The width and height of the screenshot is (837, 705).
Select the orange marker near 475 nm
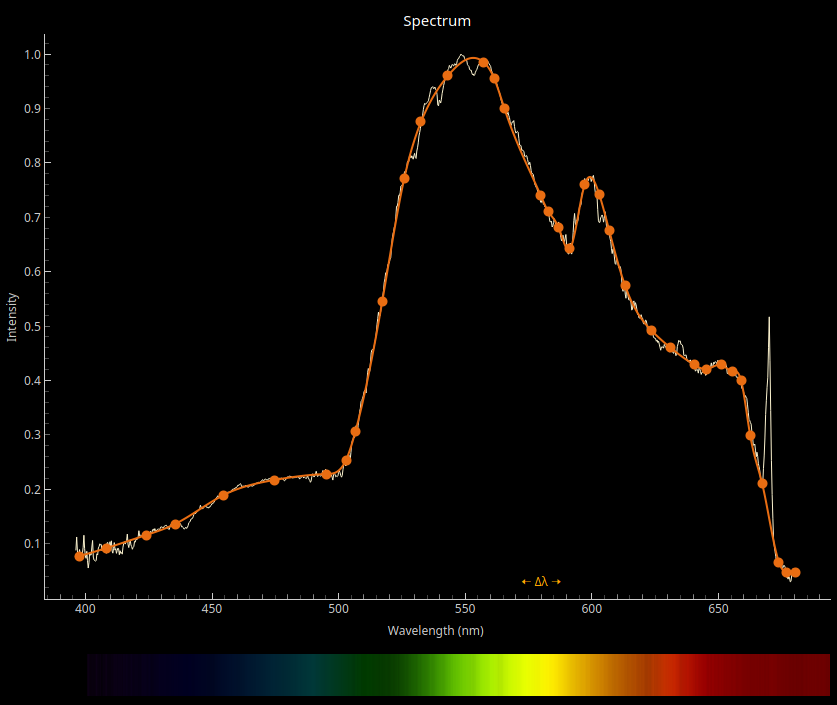[x=274, y=480]
